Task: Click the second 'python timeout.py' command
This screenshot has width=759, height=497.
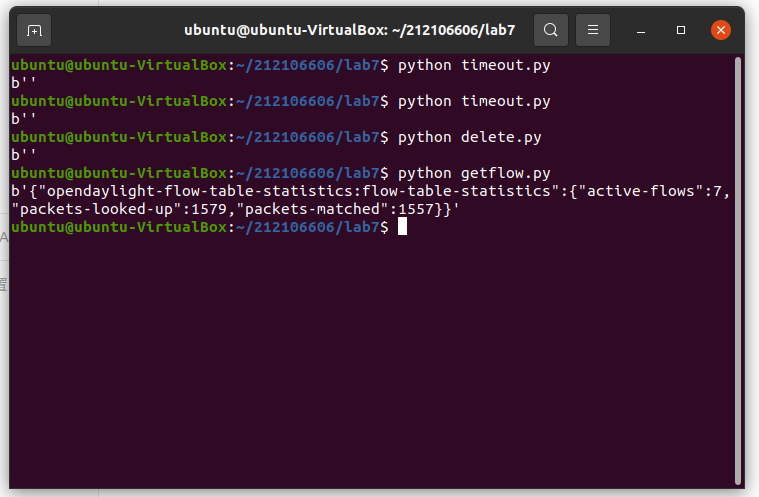Action: pyautogui.click(x=474, y=101)
